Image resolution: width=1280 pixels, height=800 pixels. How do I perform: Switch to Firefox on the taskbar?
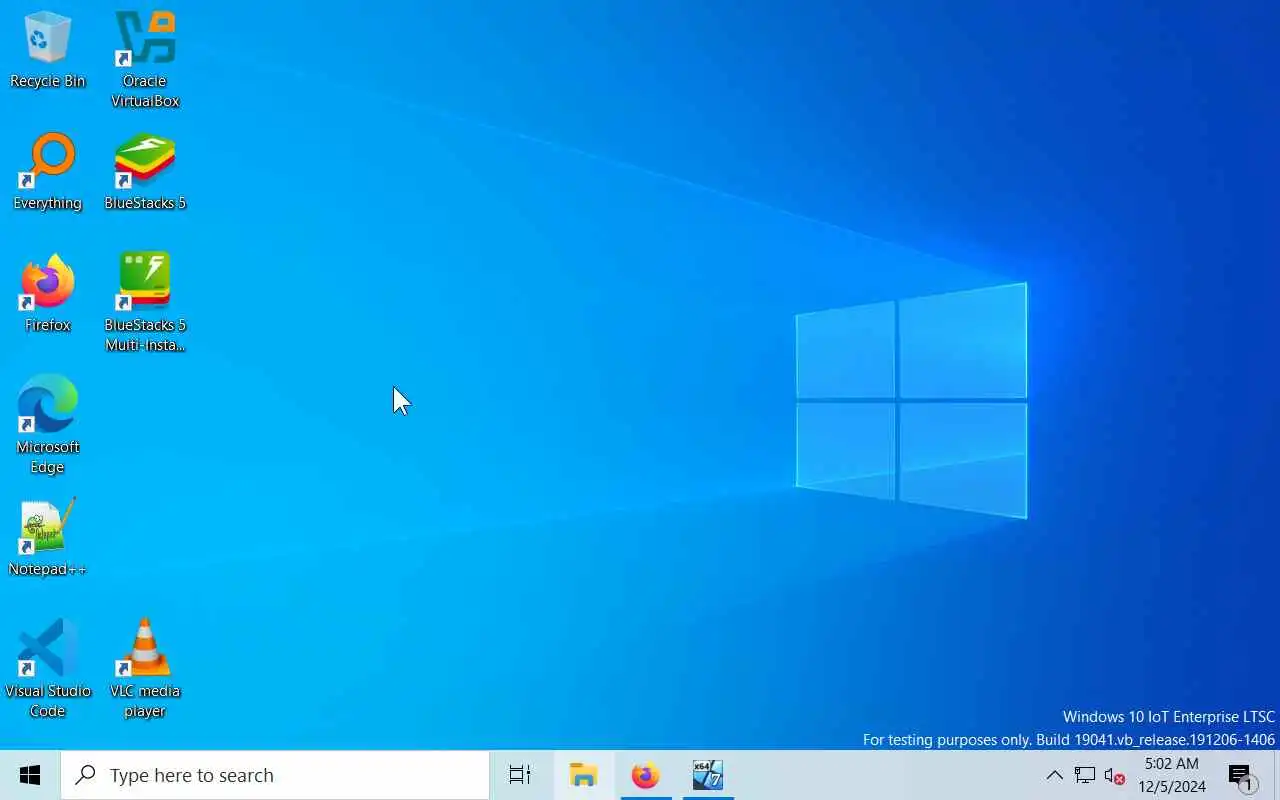(x=646, y=775)
